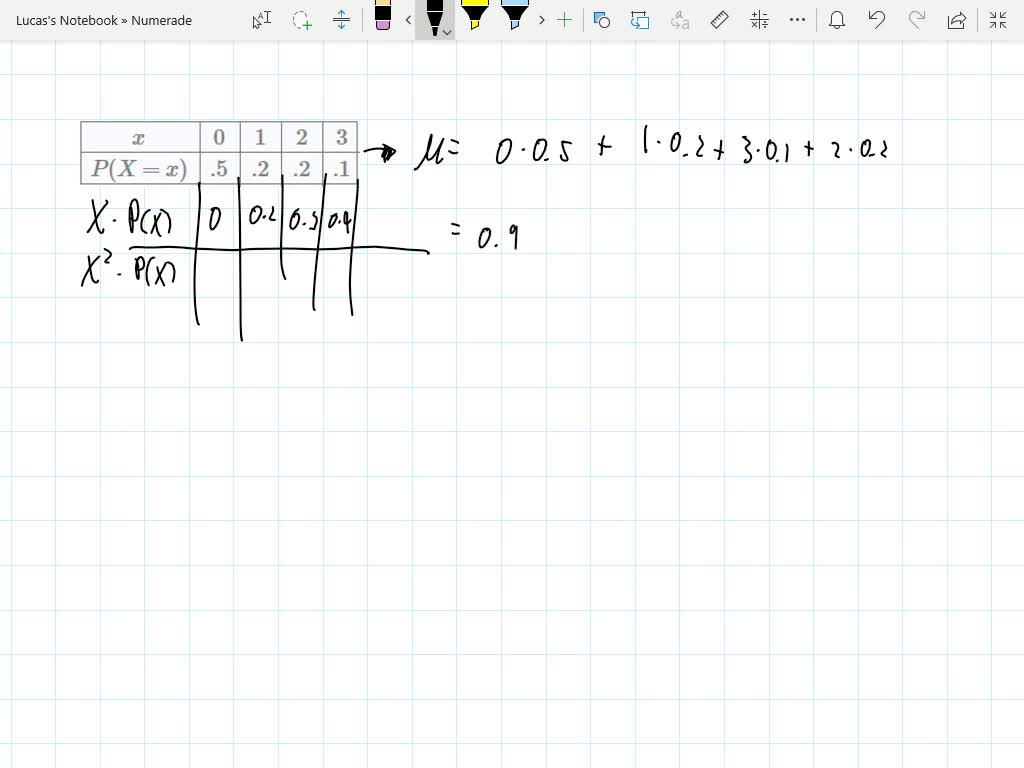Screen dimensions: 1024x768
Task: Open the Ruler tool
Action: pos(719,20)
